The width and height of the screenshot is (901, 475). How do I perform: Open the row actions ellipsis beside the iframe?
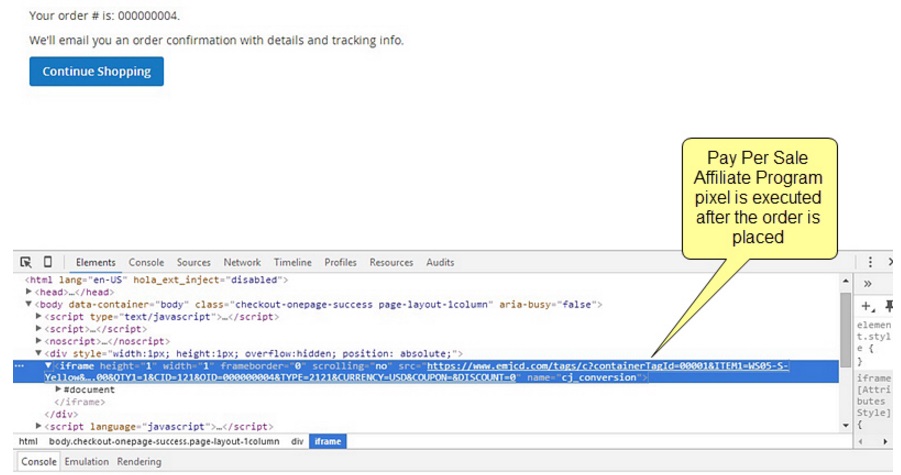pyautogui.click(x=20, y=366)
